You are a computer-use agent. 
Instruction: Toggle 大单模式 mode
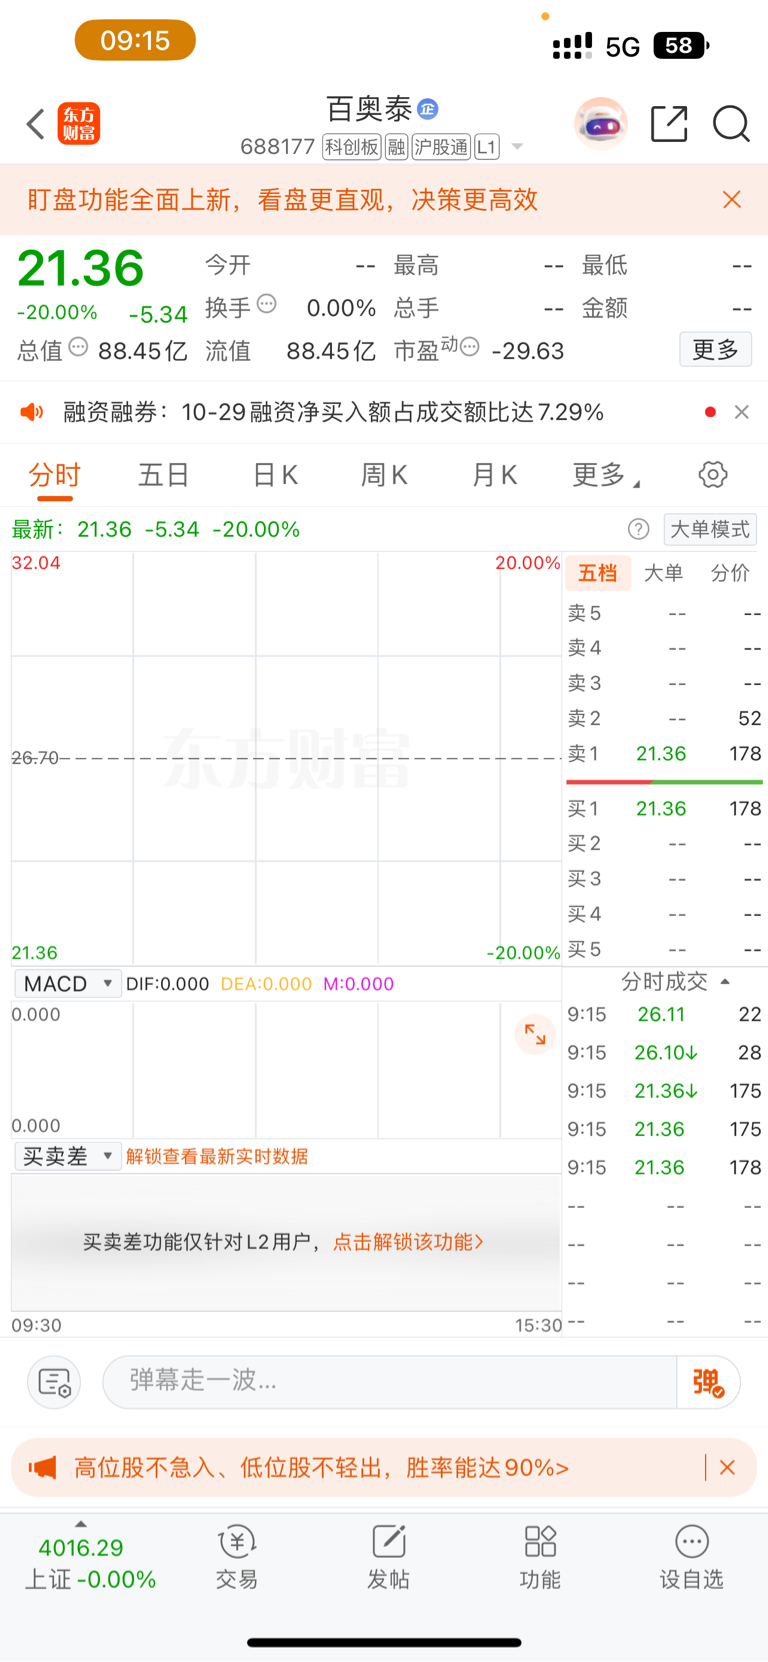click(x=710, y=529)
